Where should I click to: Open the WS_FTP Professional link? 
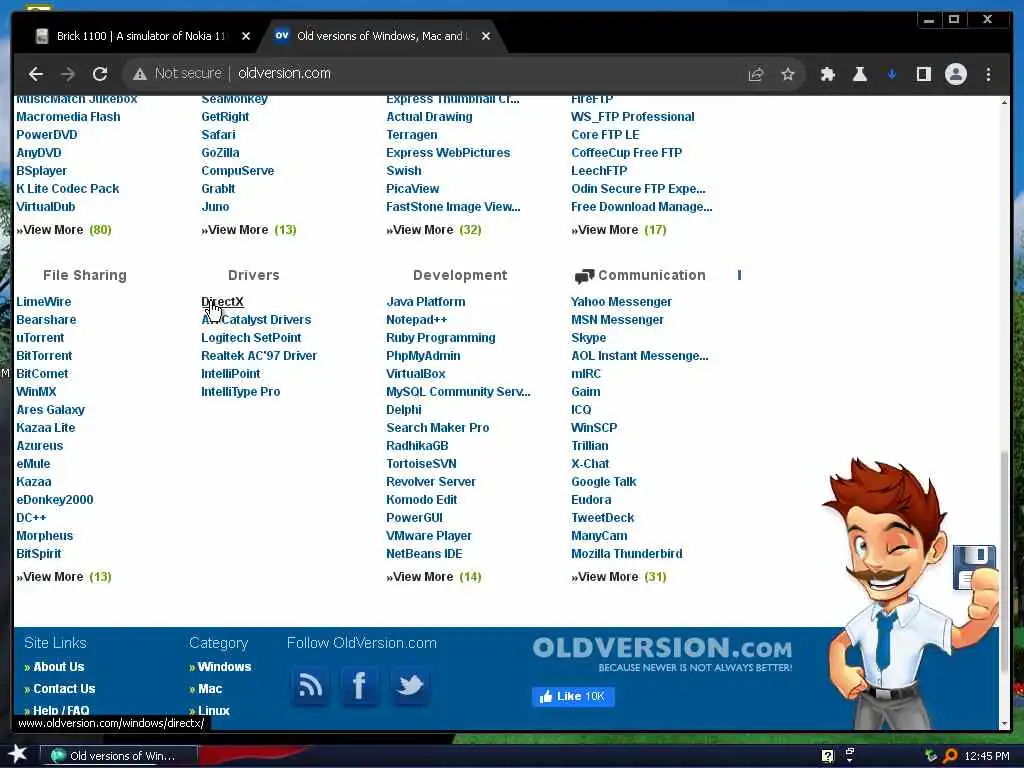(633, 117)
